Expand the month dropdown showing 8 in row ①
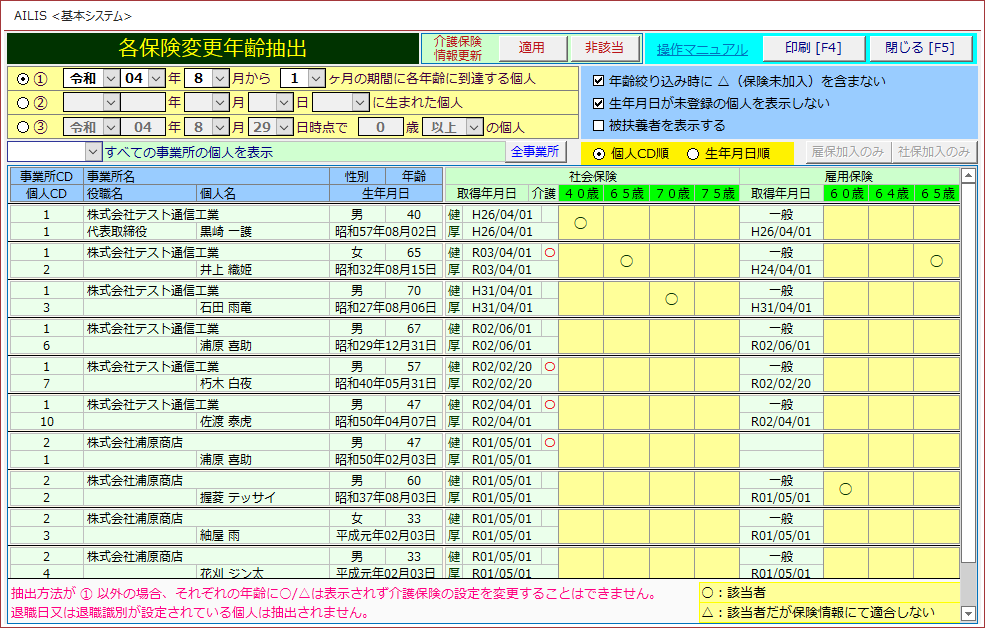The width and height of the screenshot is (985, 628). [x=221, y=78]
